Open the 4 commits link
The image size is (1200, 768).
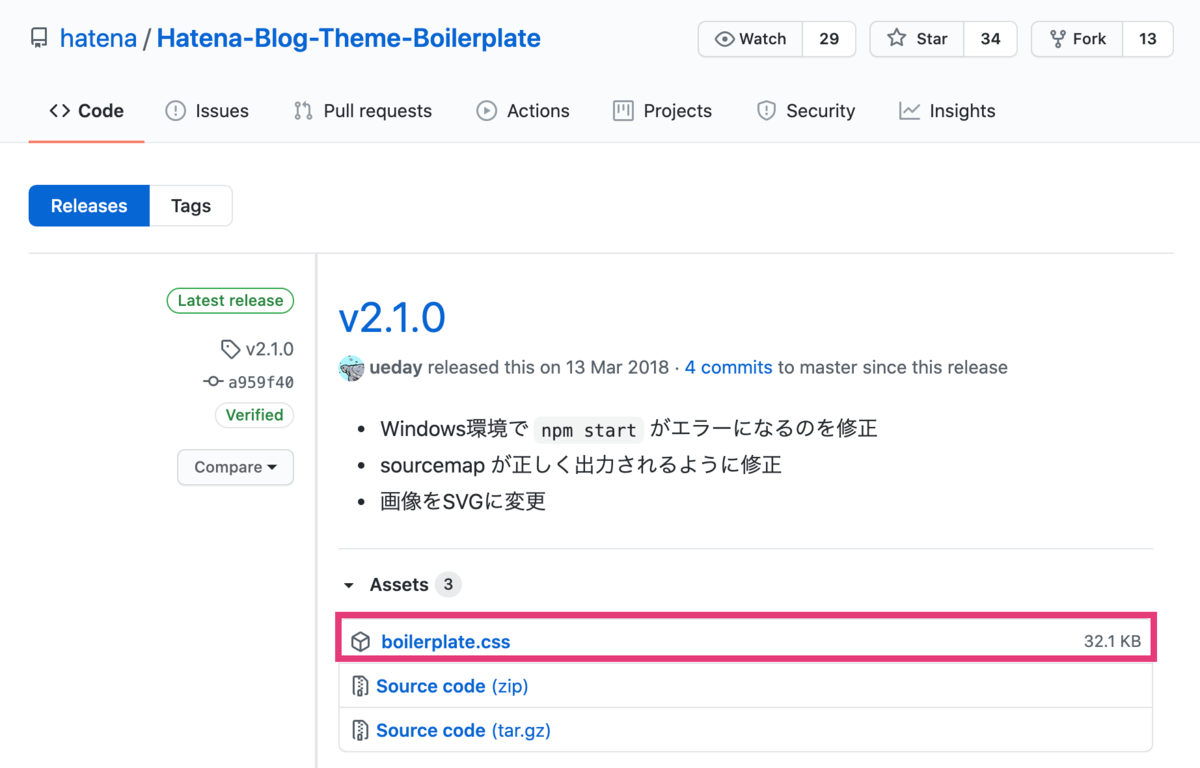pyautogui.click(x=728, y=367)
